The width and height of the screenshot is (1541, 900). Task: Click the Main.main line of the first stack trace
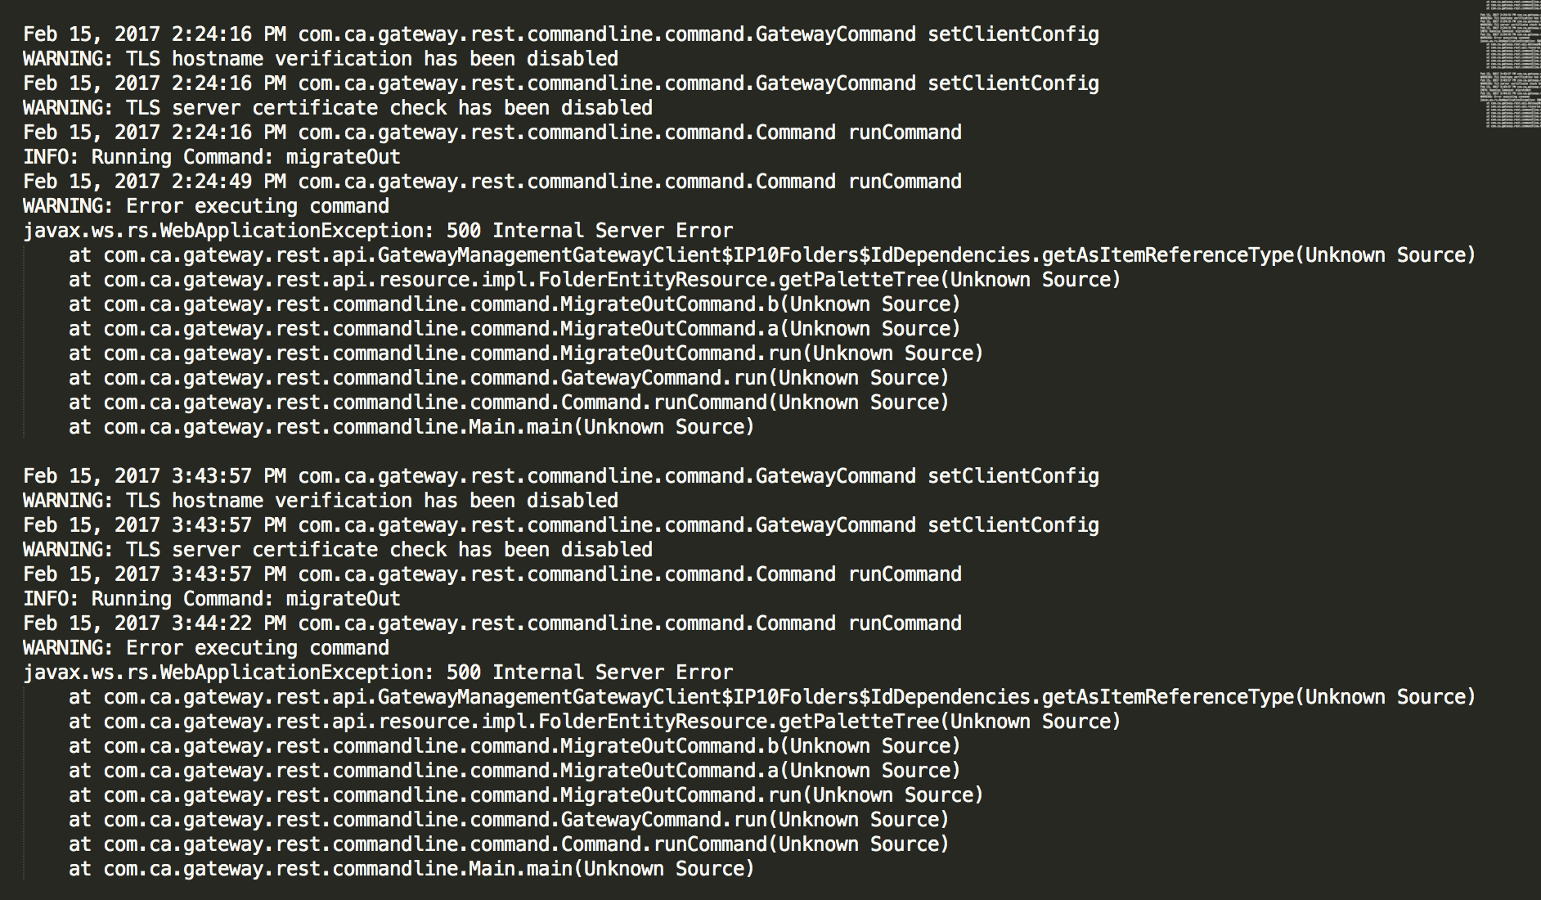(412, 427)
